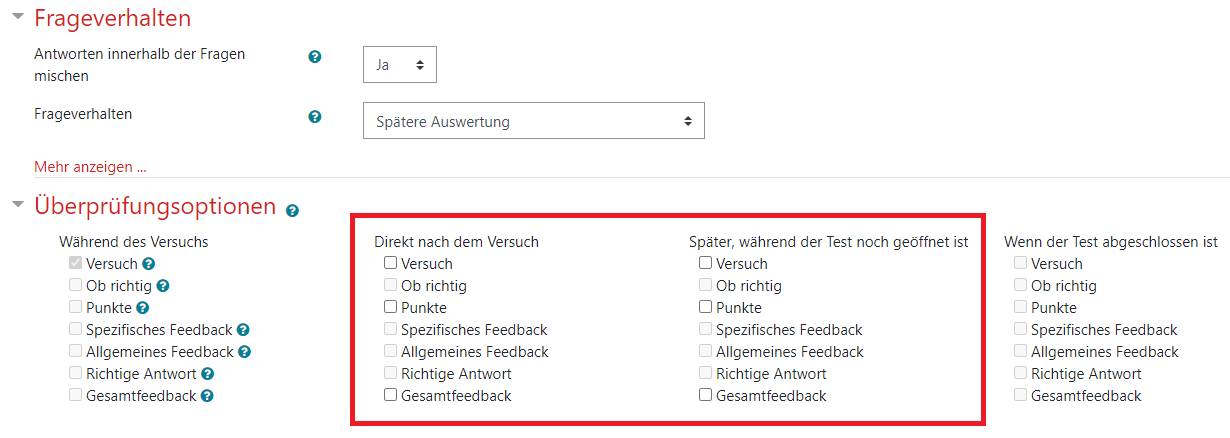Image resolution: width=1230 pixels, height=438 pixels.
Task: Open help icon for Richtige Antwort
Action: click(207, 374)
